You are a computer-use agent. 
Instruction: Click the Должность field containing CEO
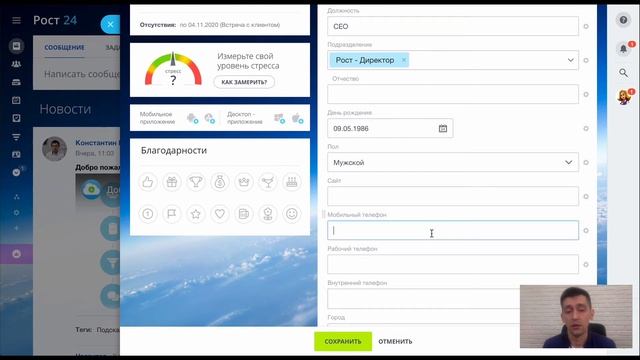[453, 27]
